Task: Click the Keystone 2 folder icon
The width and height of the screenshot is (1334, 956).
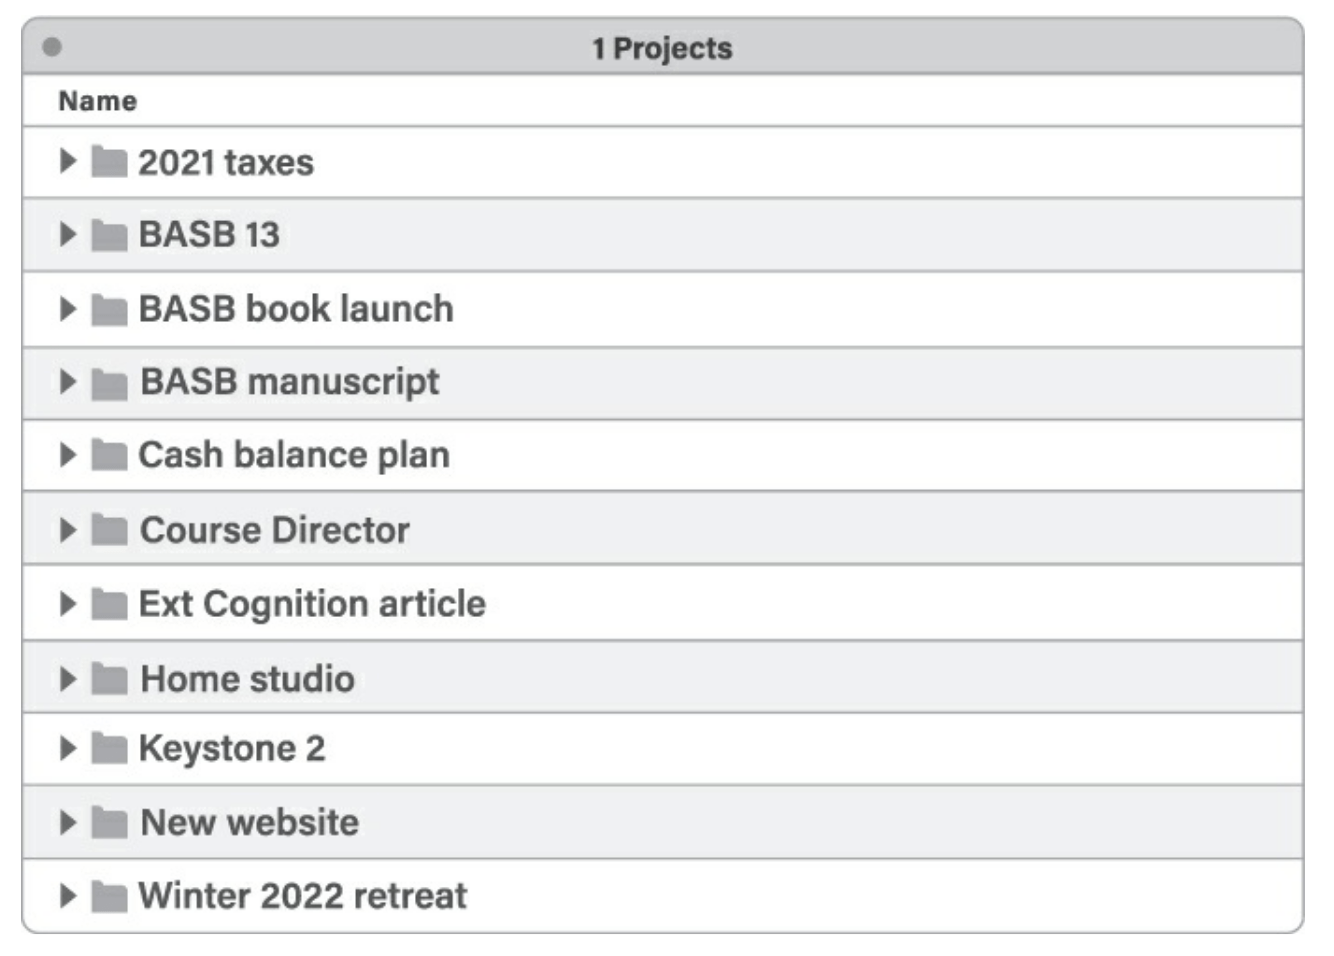Action: tap(109, 748)
